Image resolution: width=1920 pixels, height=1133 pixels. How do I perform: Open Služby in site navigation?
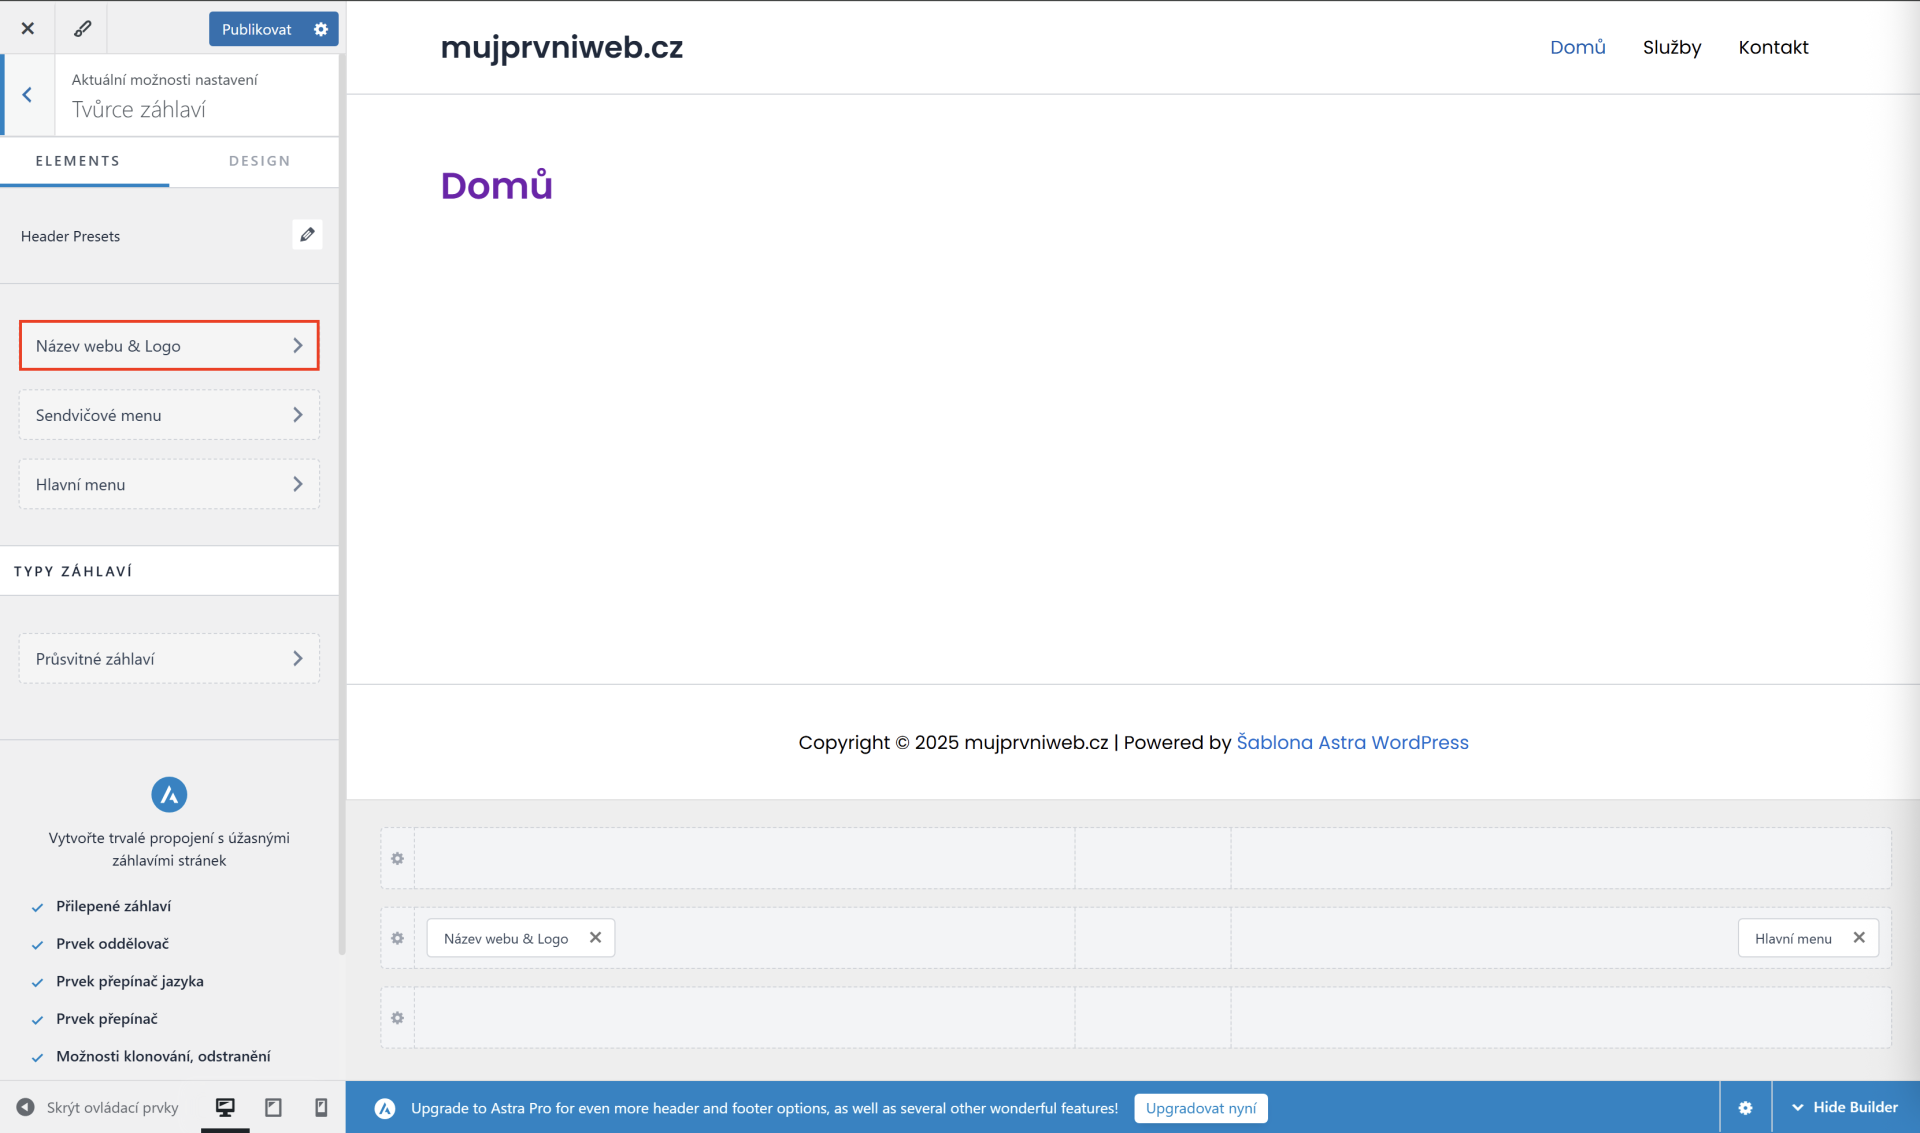[x=1671, y=47]
